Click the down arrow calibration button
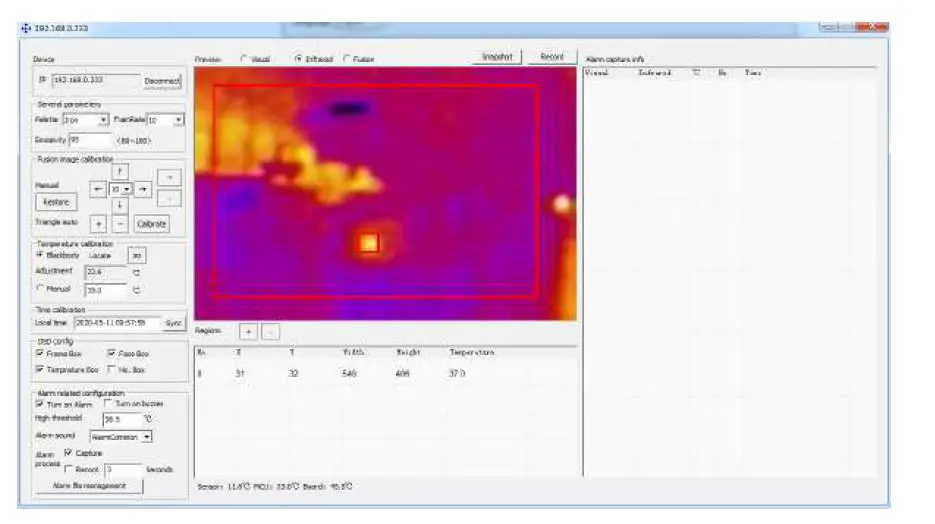The height and width of the screenshot is (524, 935). [119, 206]
